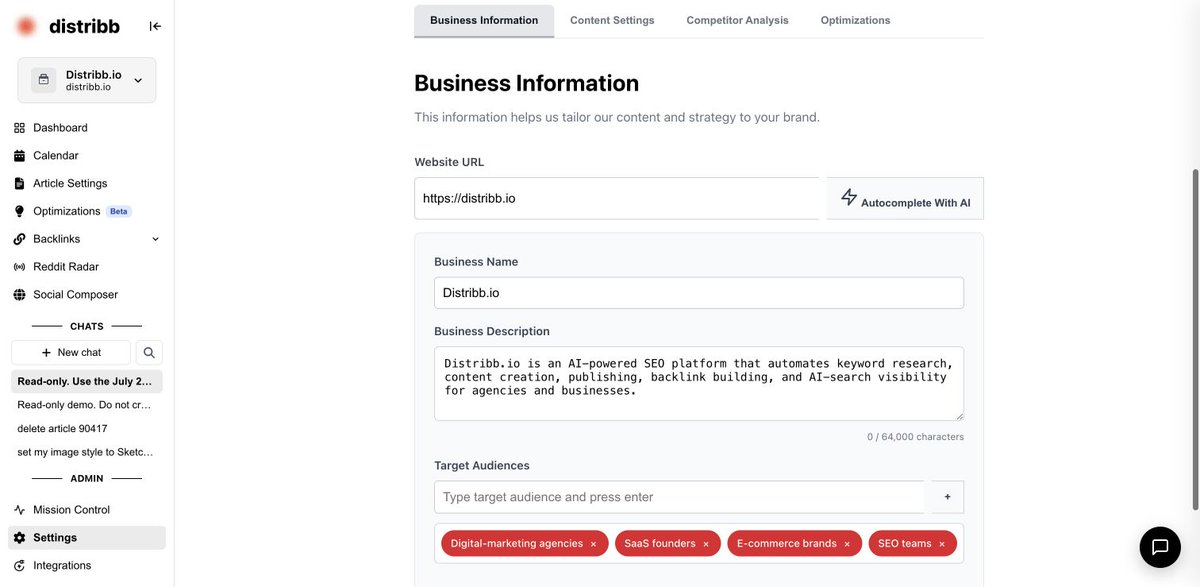Image resolution: width=1200 pixels, height=587 pixels.
Task: Click the target audience input field
Action: tap(679, 497)
